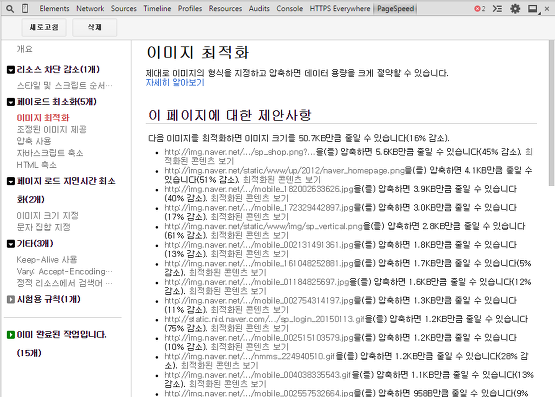Open the mobile_002754314197.jpg link
Screen dimensions: 555x397
point(259,300)
